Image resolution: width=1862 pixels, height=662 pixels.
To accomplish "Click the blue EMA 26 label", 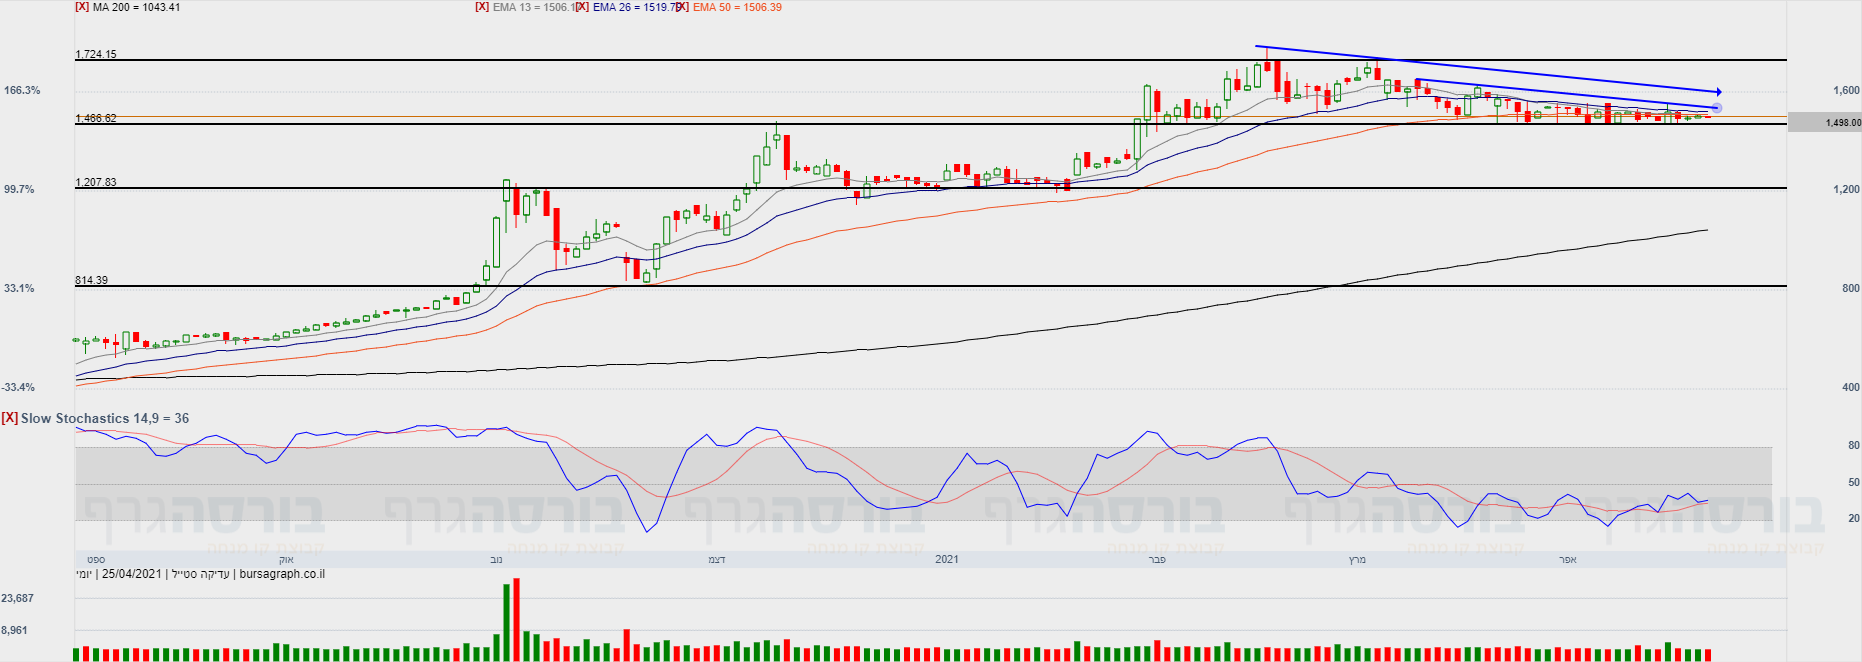I will pos(636,7).
